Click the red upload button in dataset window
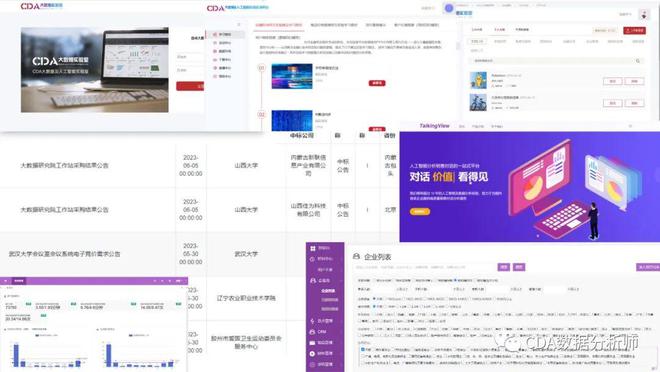660x372 pixels. (634, 30)
